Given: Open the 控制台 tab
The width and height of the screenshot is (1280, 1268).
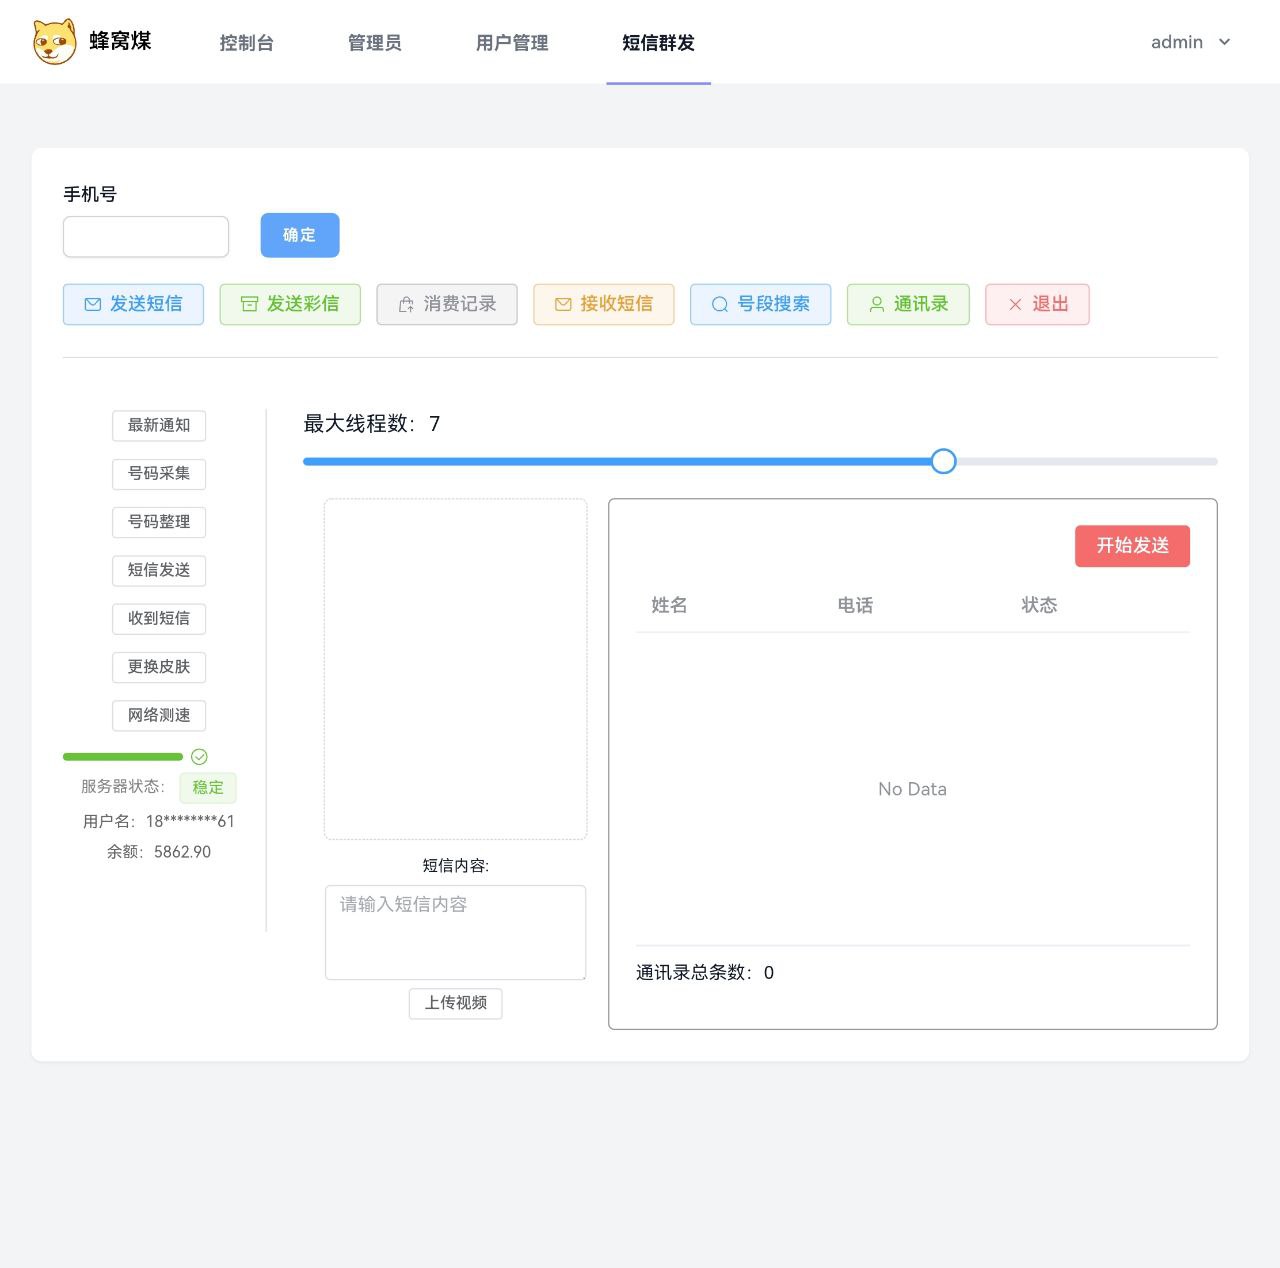Looking at the screenshot, I should pyautogui.click(x=246, y=43).
